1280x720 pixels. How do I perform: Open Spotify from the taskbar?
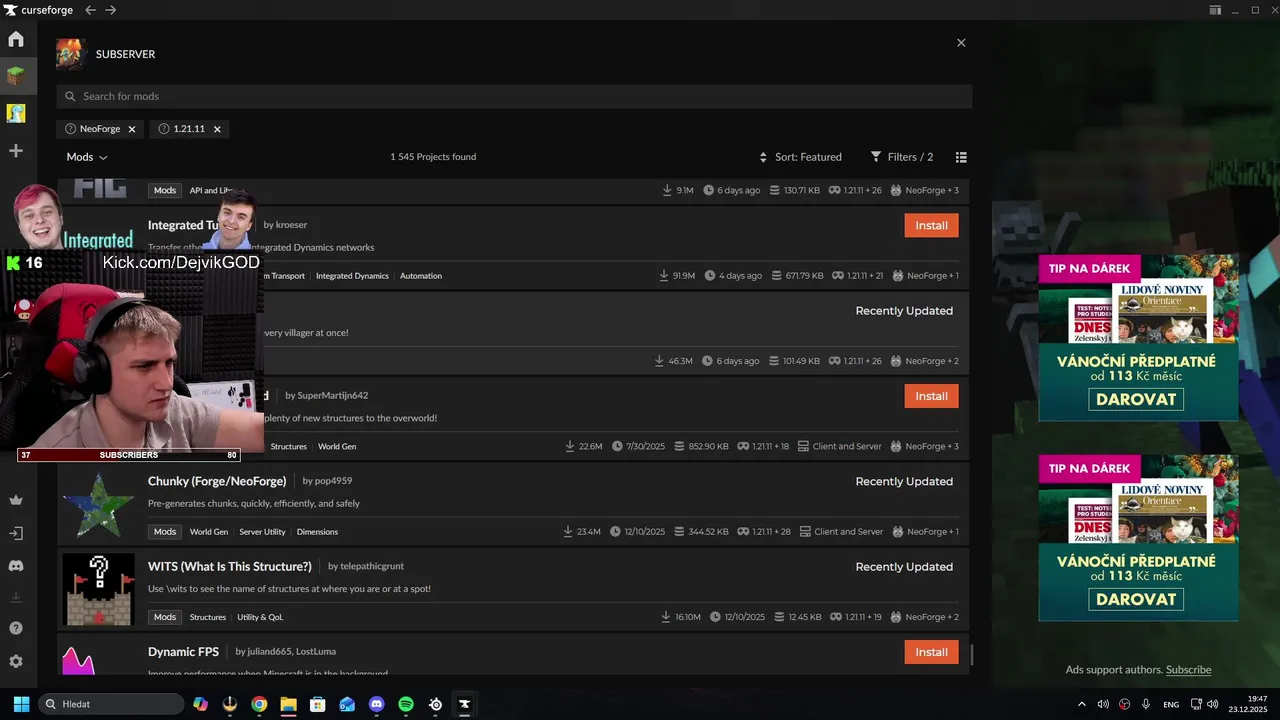tap(406, 704)
